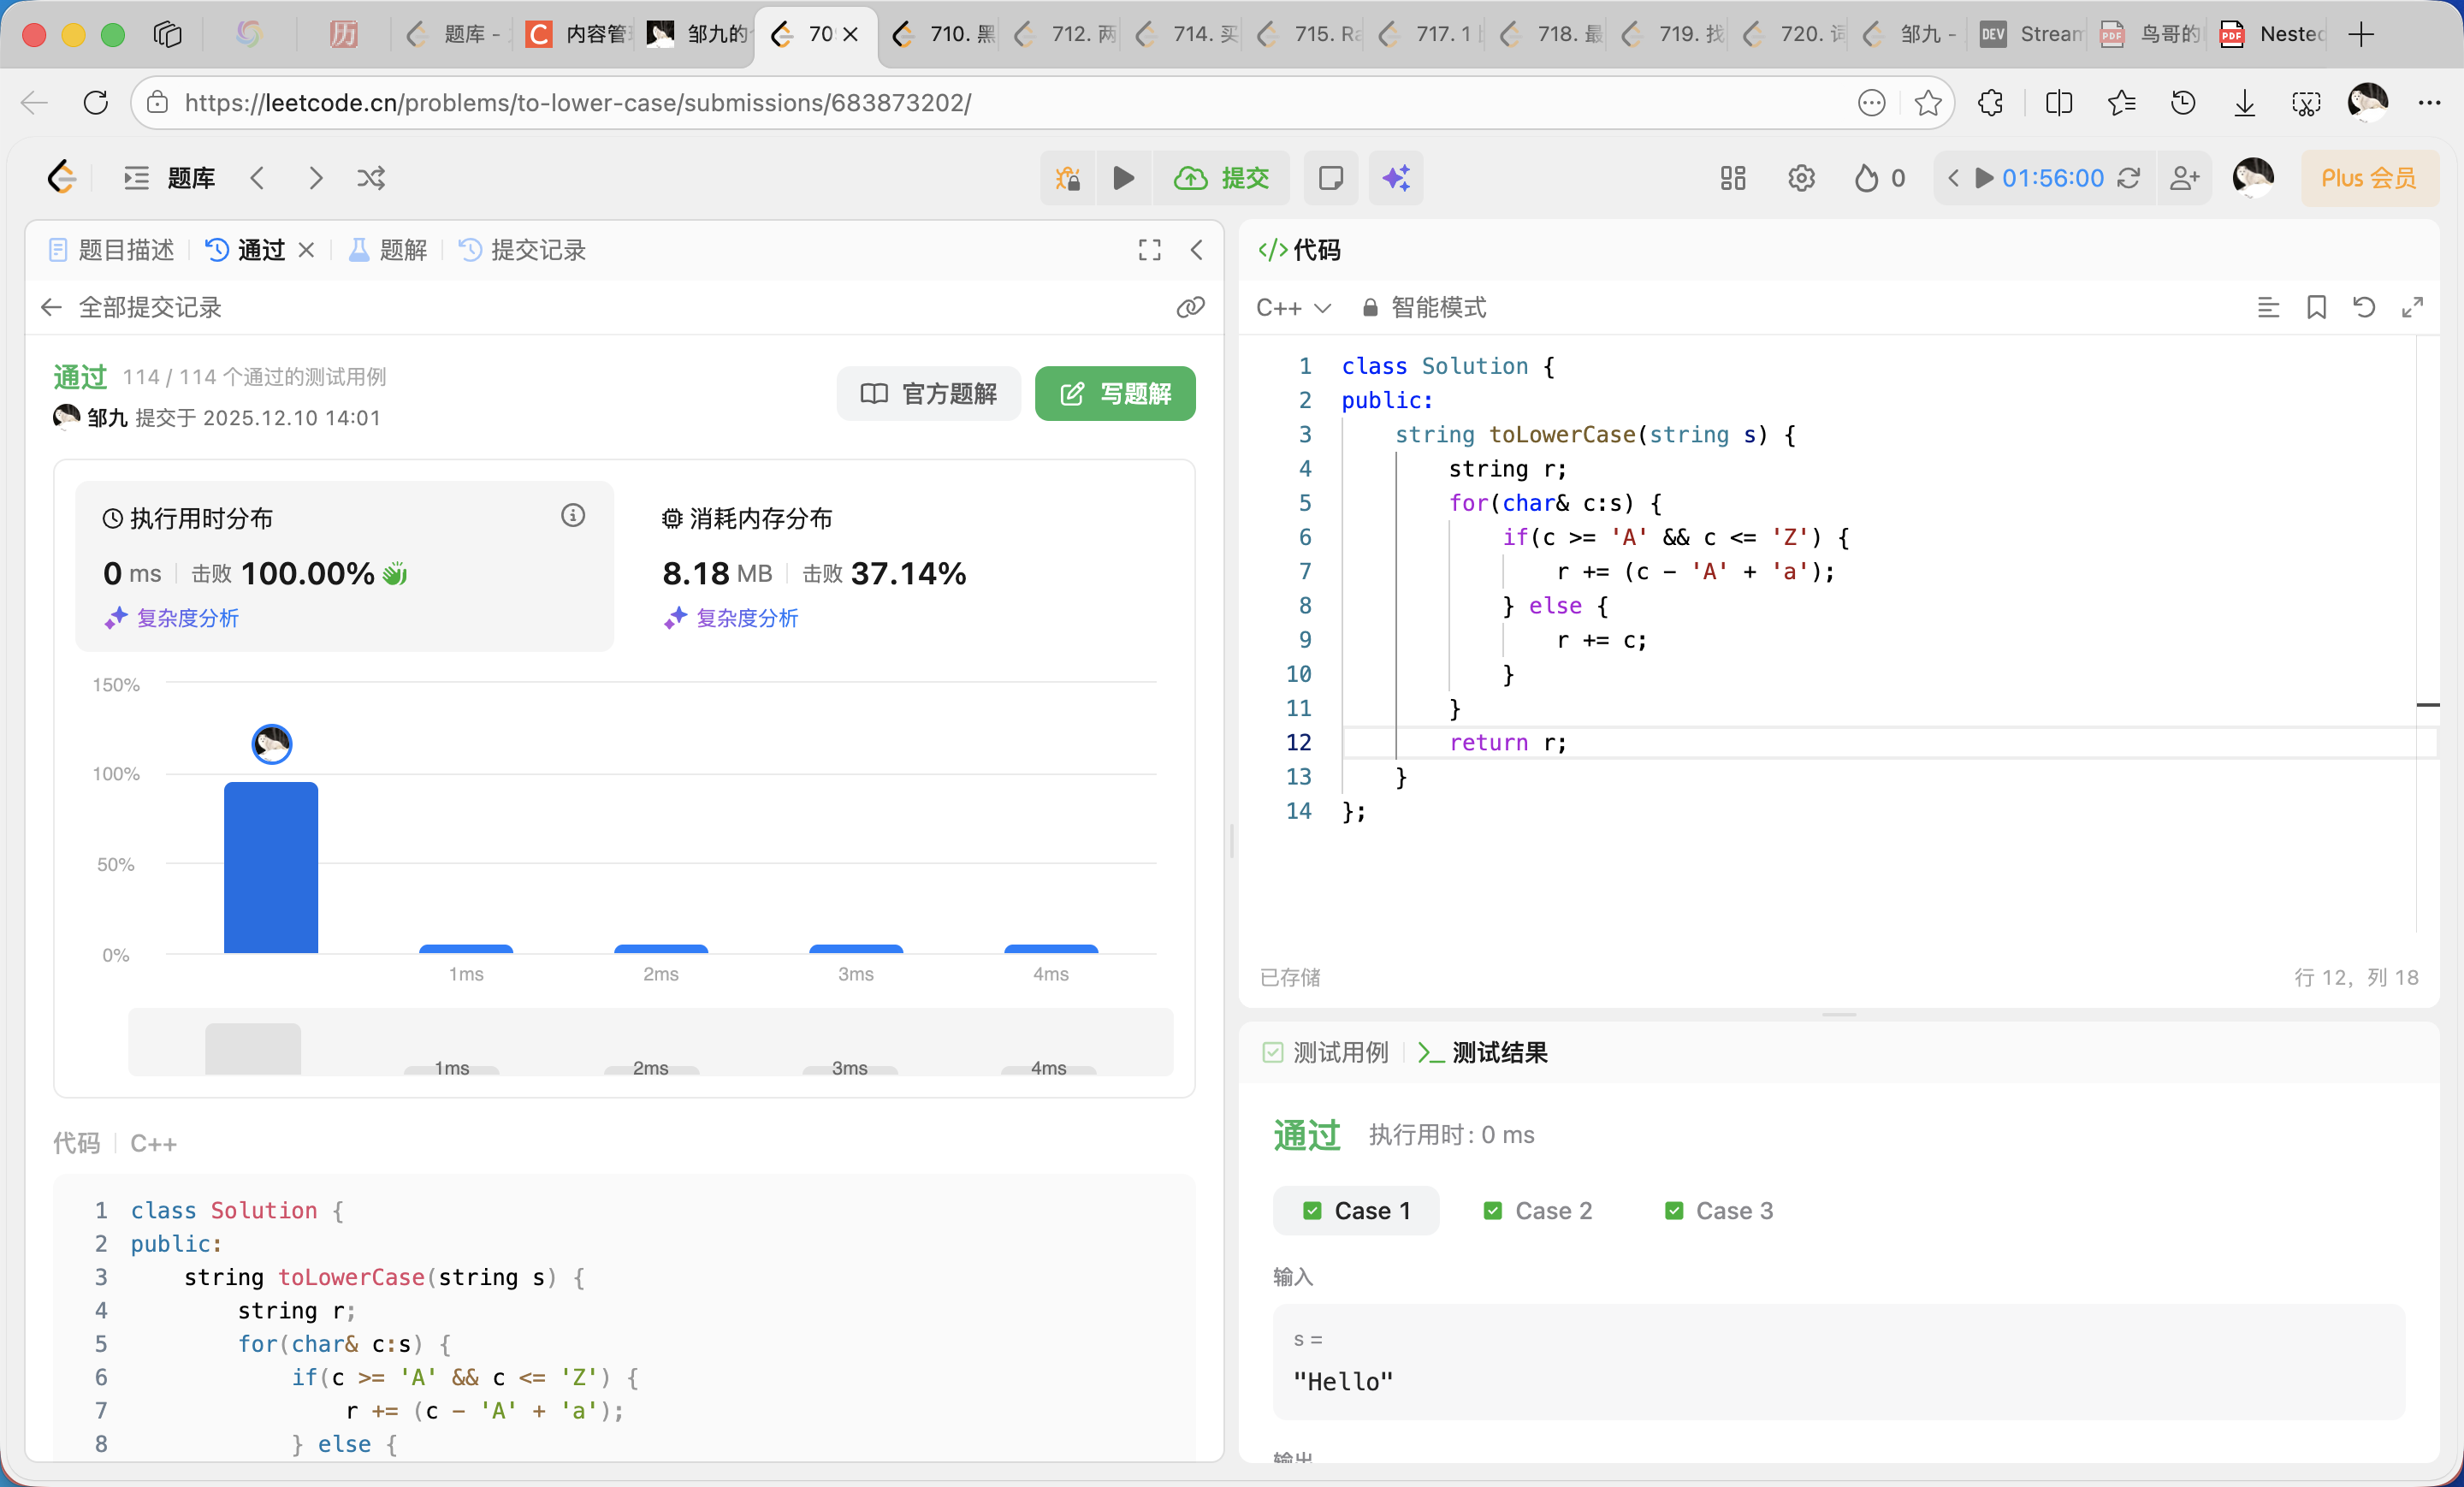
Task: Open 官方题解 for this problem
Action: [x=929, y=393]
